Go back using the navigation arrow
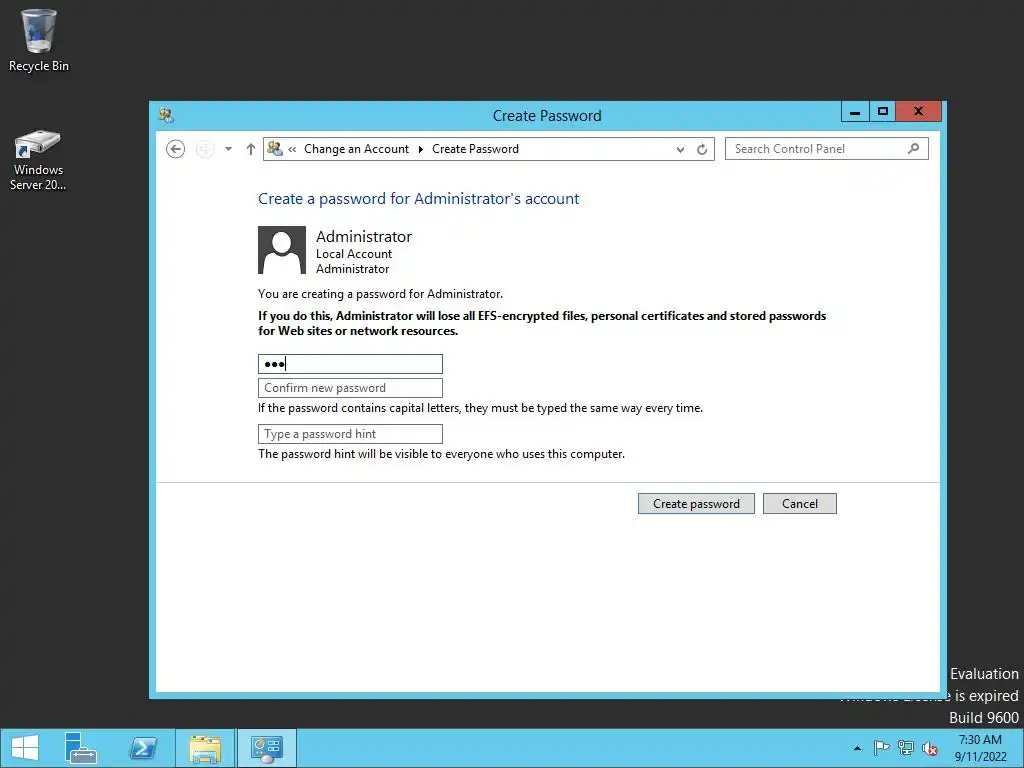 click(175, 149)
